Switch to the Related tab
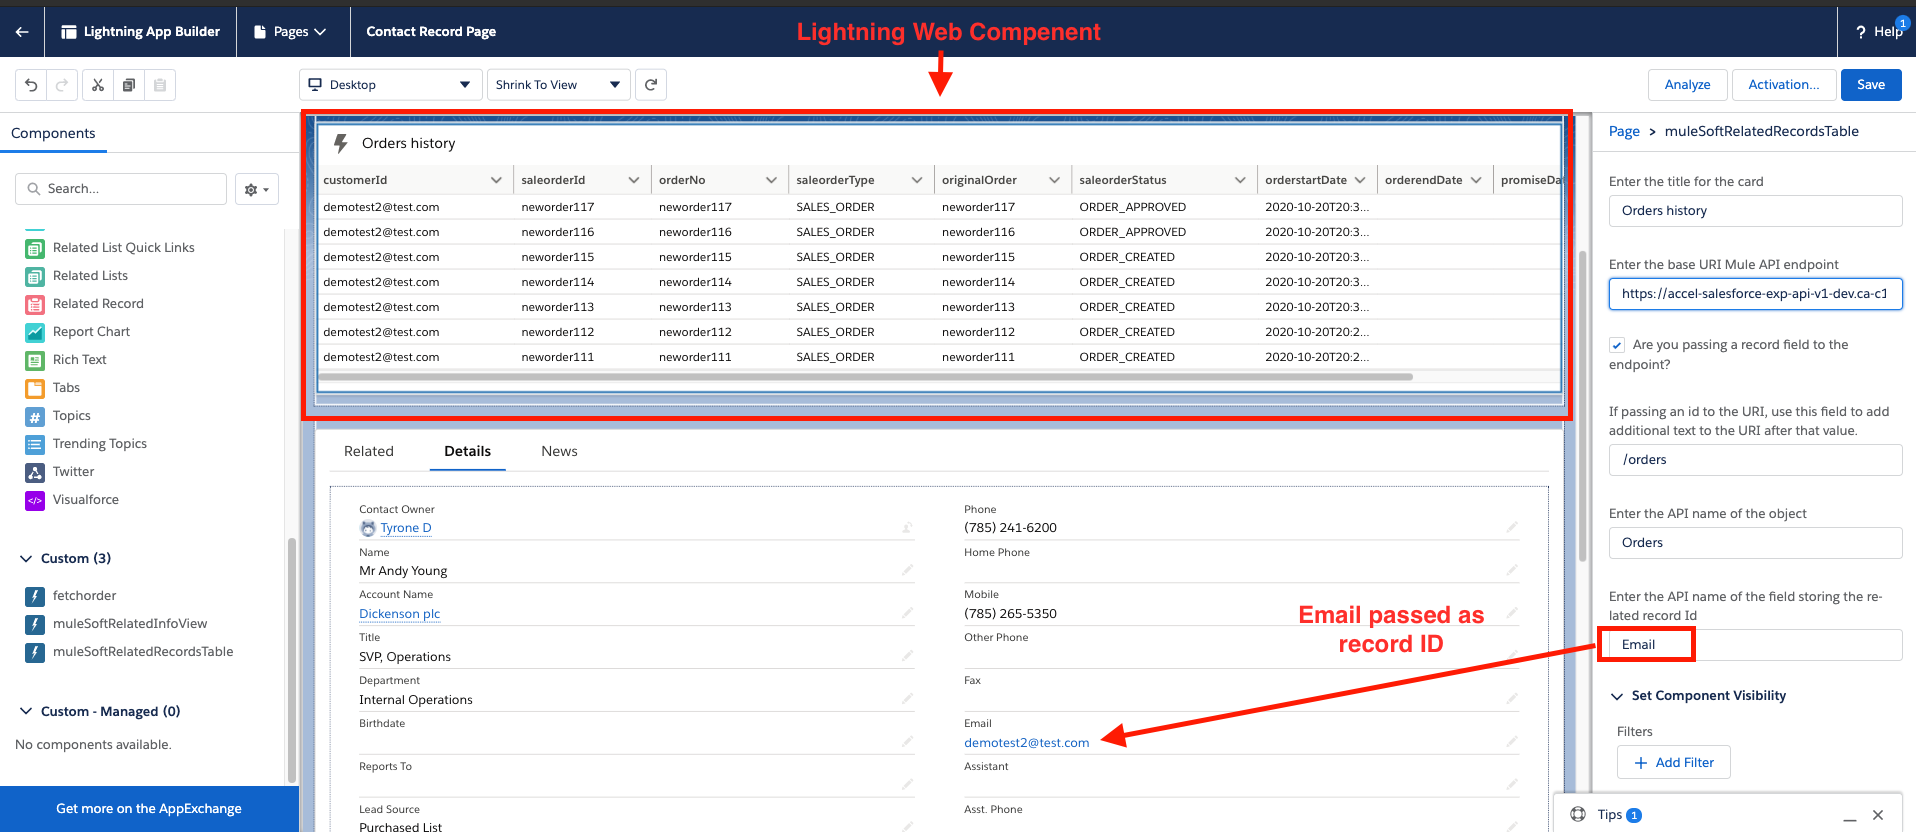 [369, 452]
